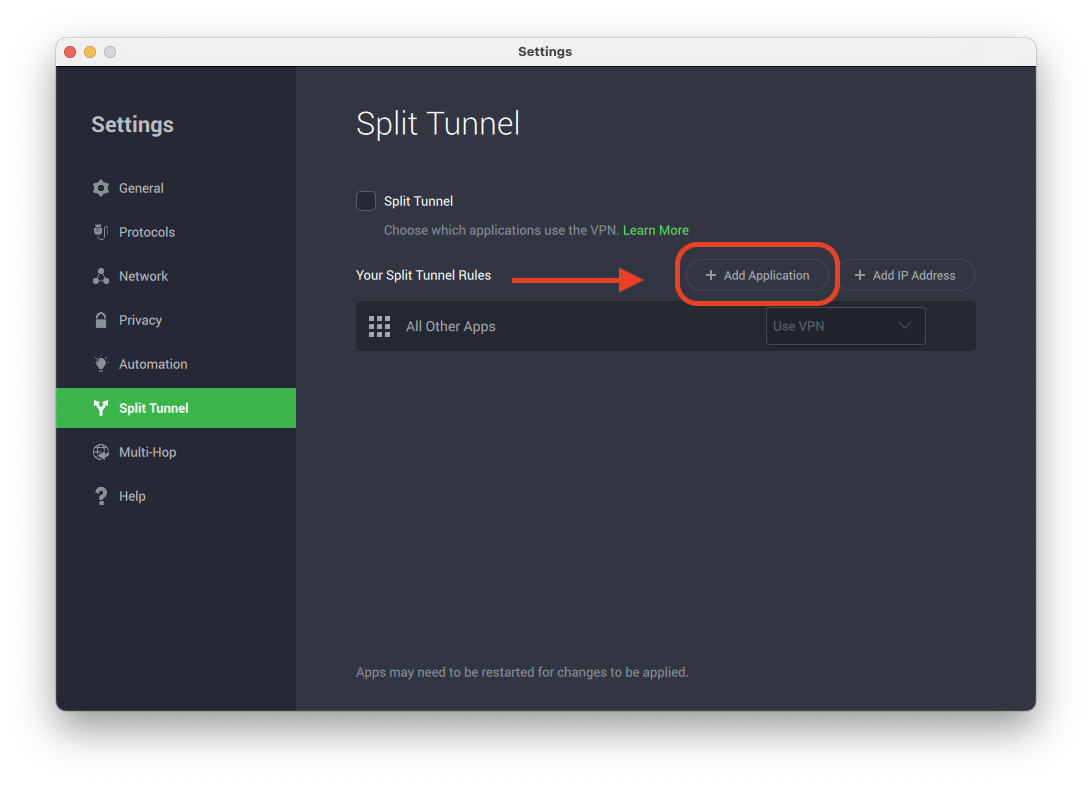Select the Split Tunnel sidebar label
This screenshot has width=1092, height=785.
point(154,408)
